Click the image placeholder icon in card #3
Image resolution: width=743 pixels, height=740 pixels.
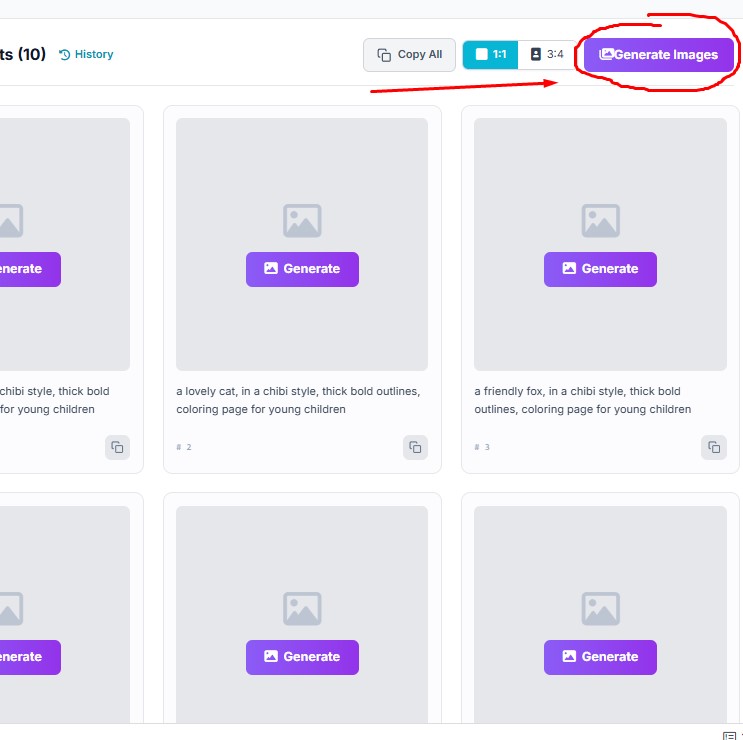[x=600, y=221]
